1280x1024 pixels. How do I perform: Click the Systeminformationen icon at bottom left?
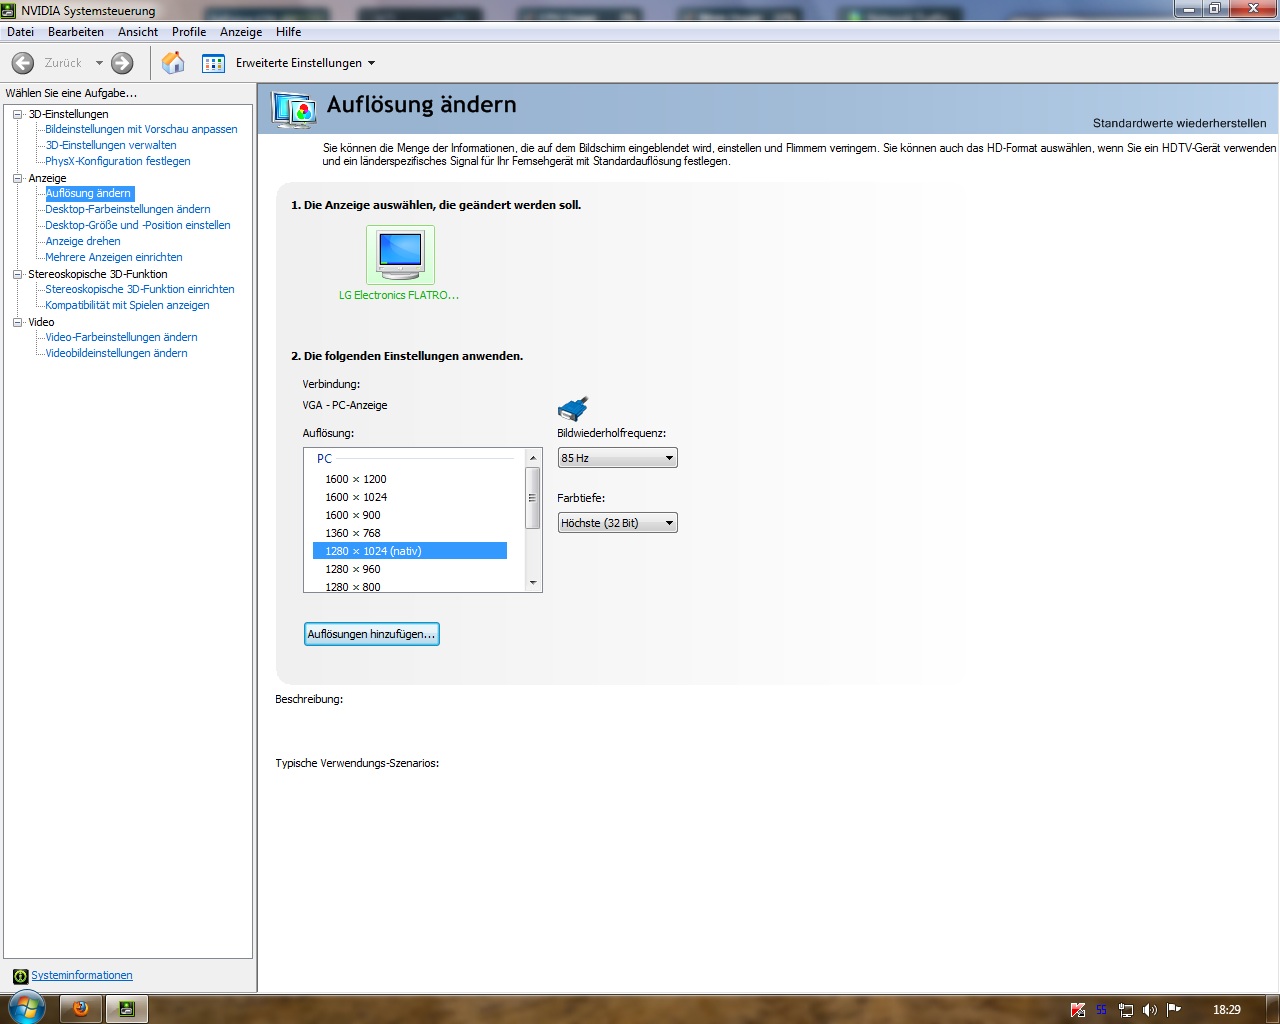[20, 976]
